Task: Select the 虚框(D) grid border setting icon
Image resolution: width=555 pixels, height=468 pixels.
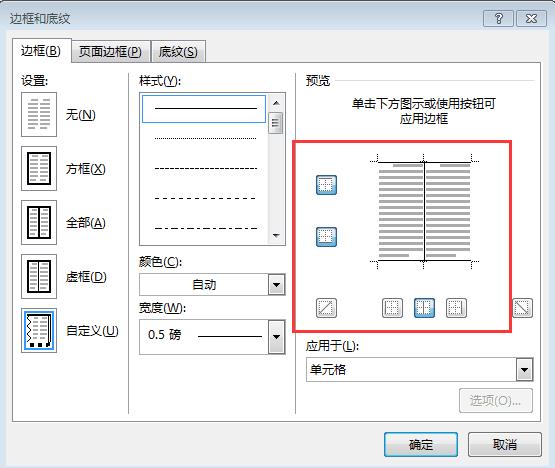Action: coord(39,276)
